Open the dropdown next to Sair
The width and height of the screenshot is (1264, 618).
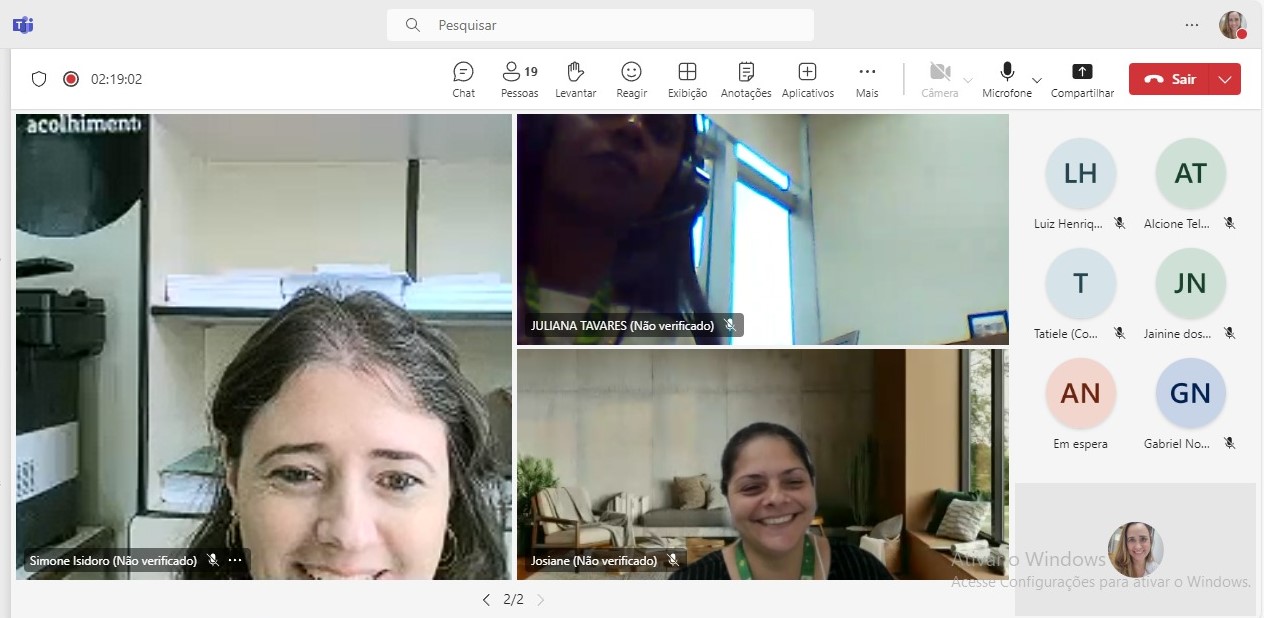pos(1225,79)
